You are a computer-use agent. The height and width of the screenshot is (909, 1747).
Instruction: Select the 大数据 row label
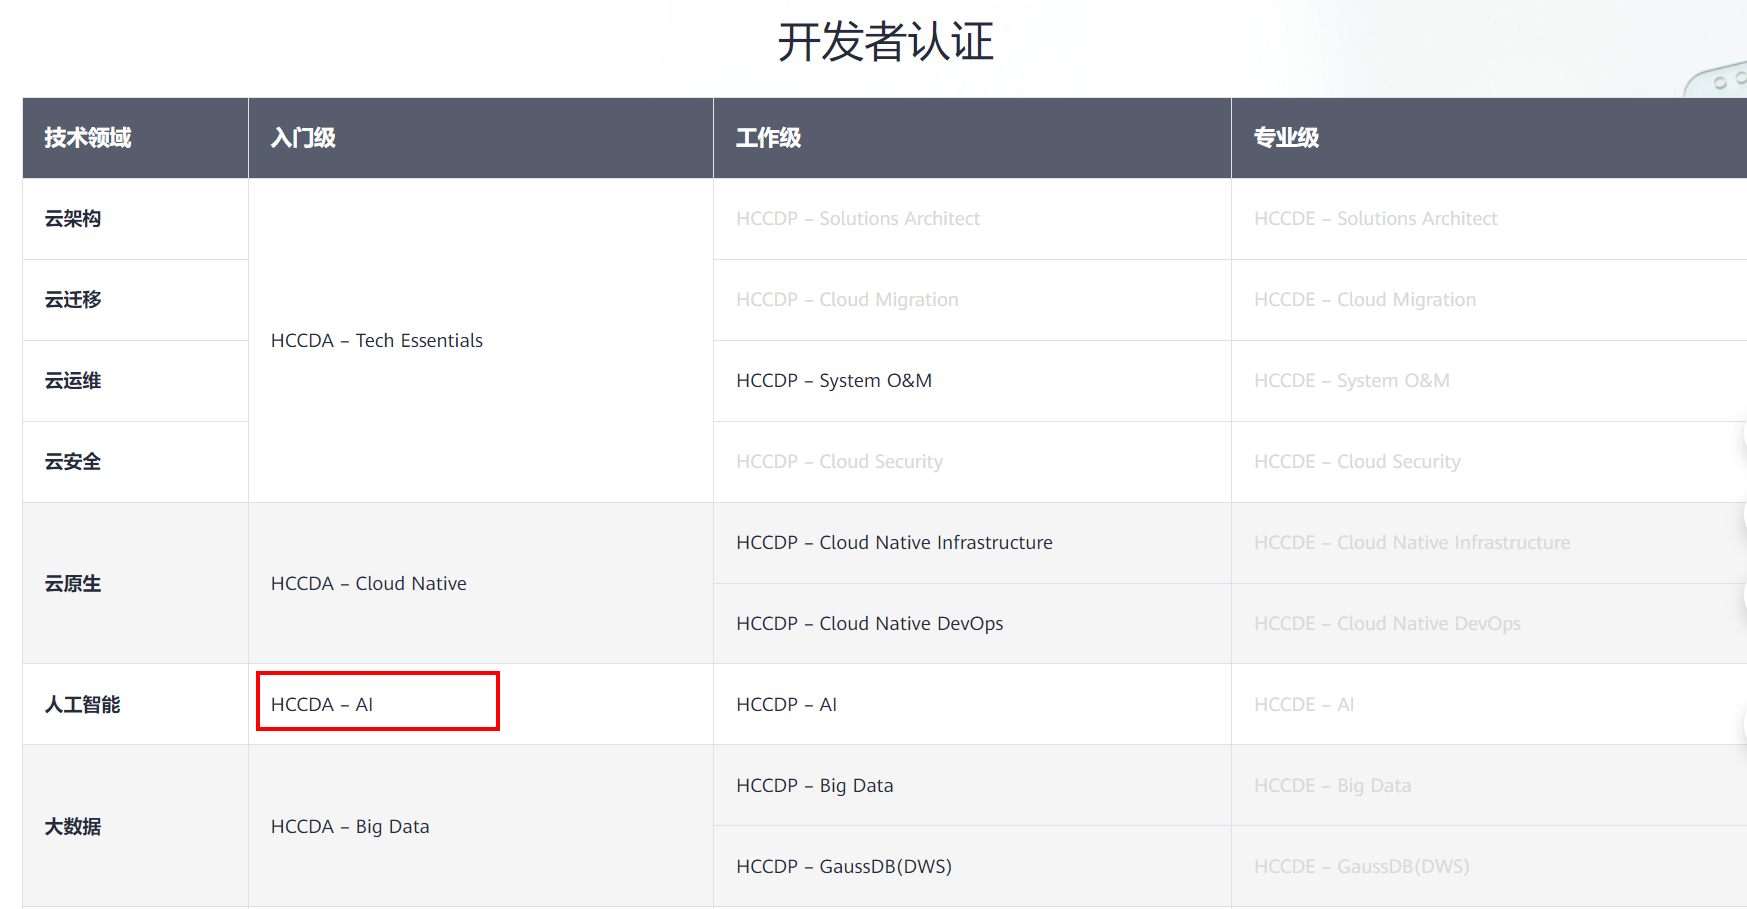tap(73, 827)
